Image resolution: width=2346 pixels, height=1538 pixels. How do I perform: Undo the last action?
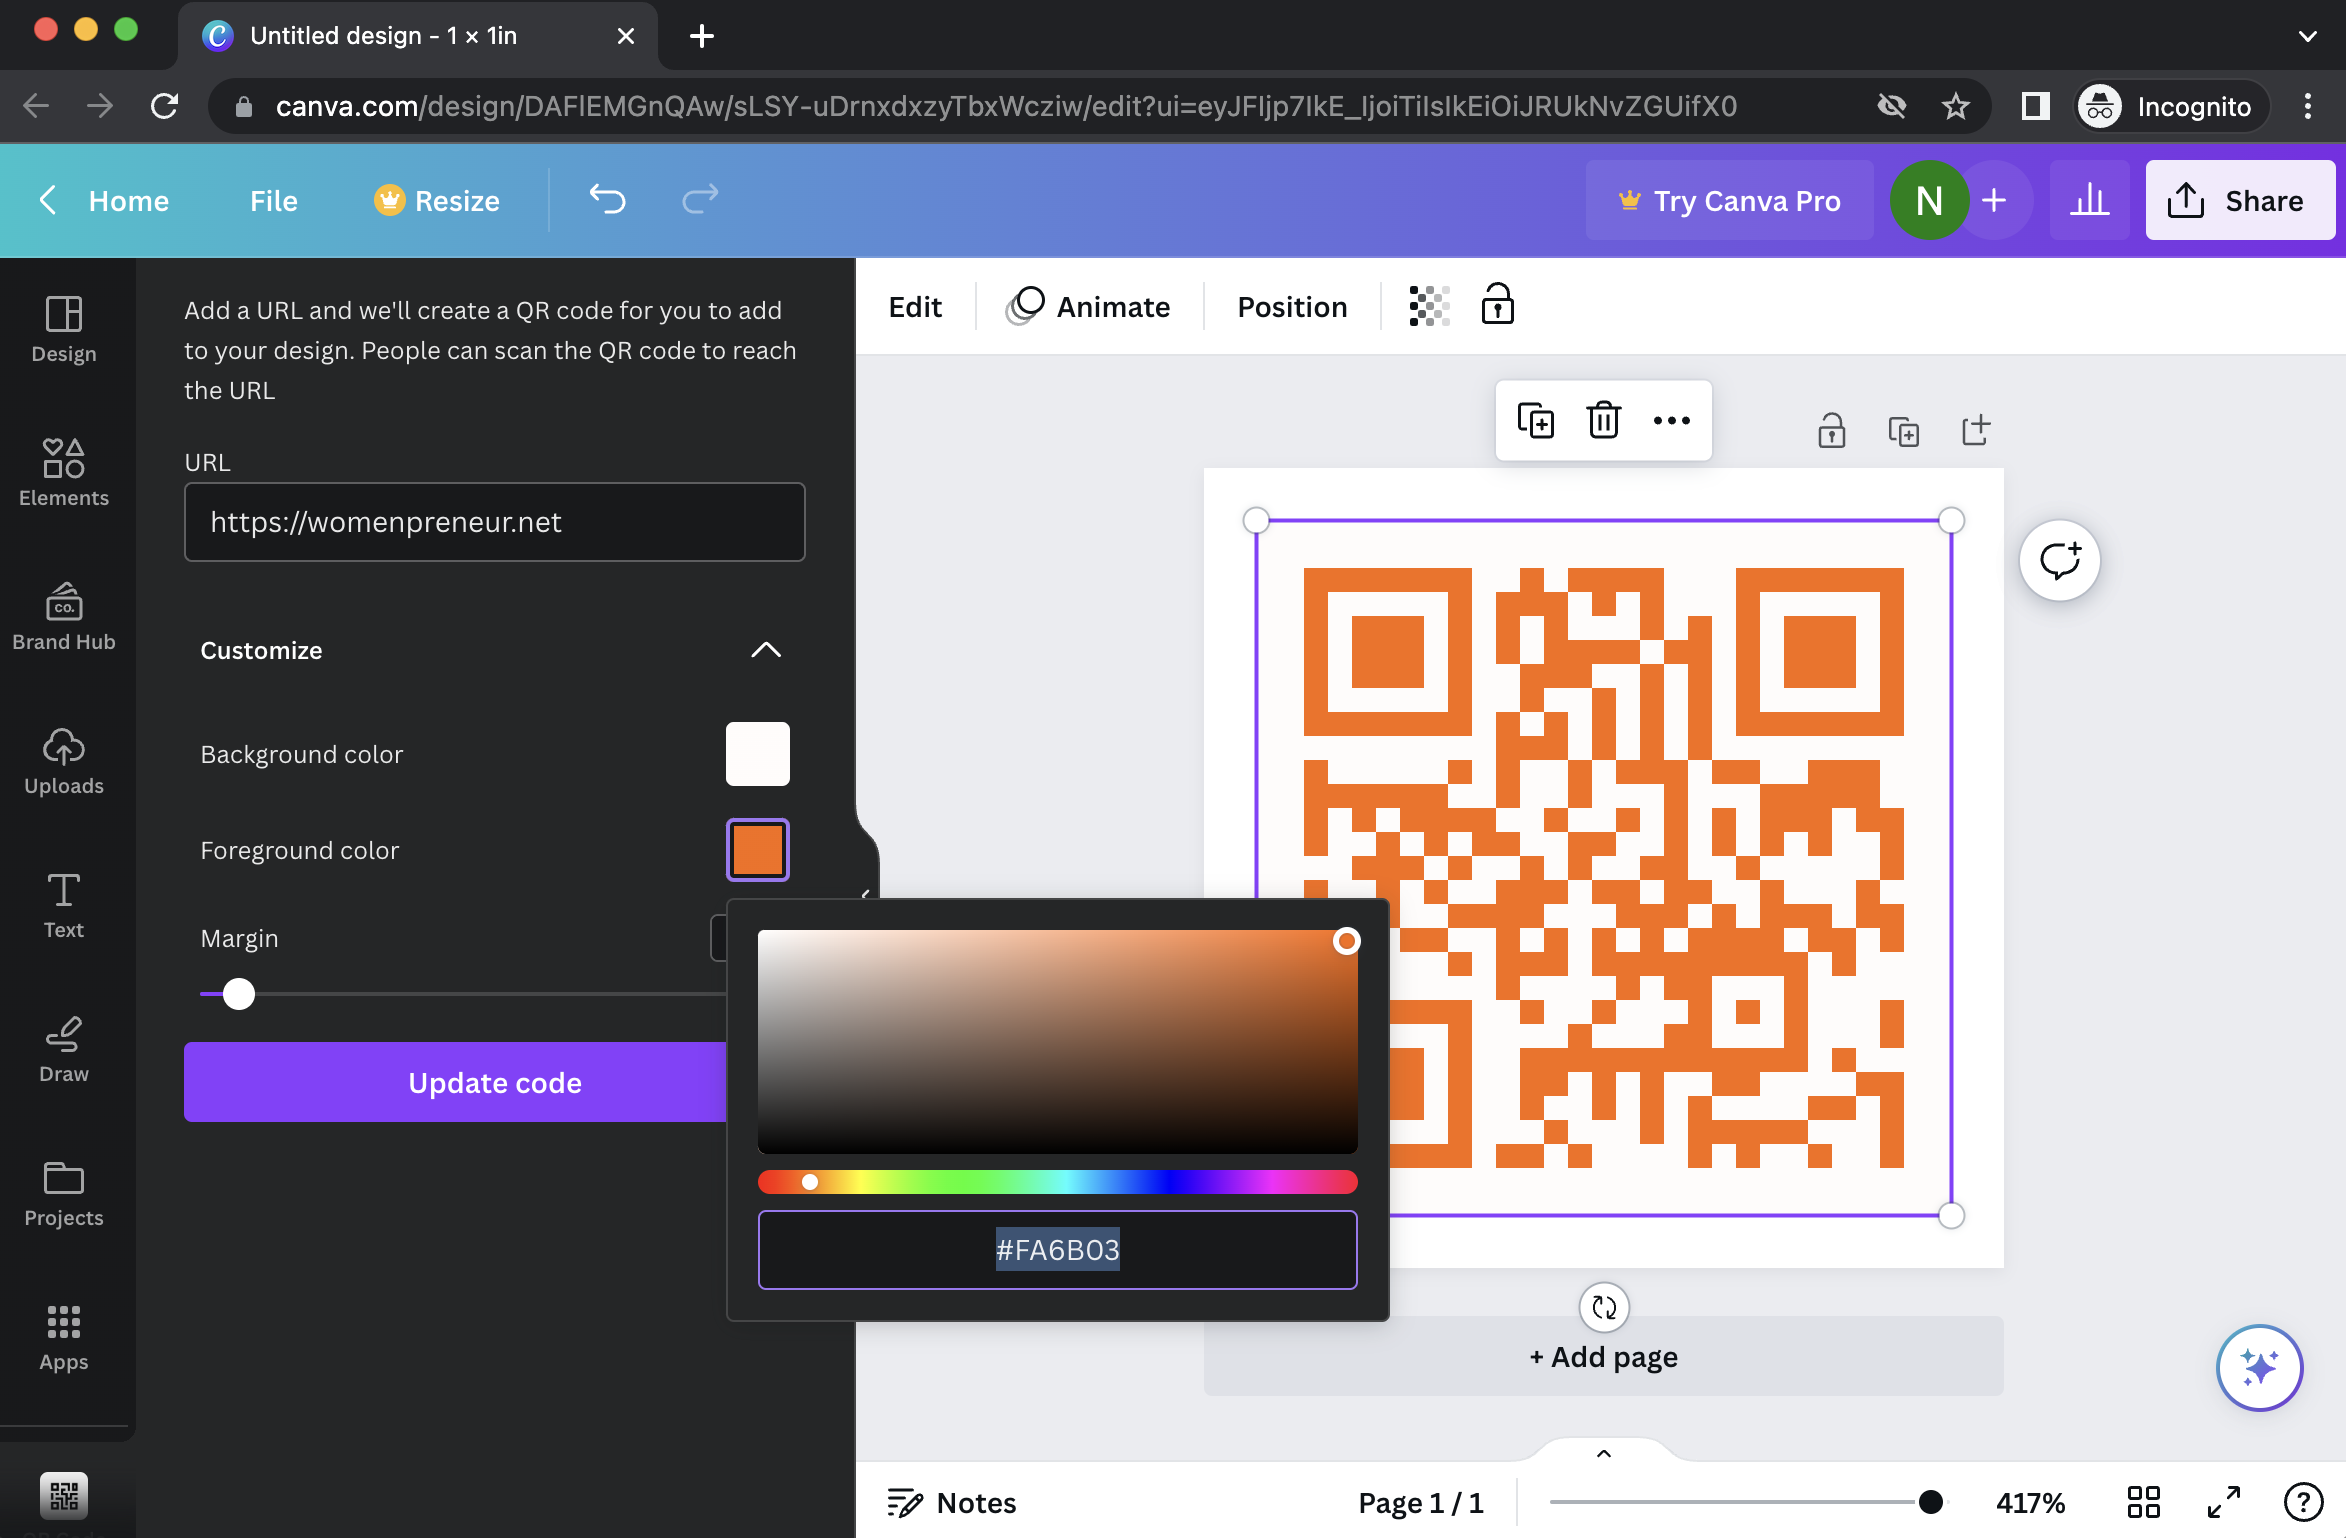(x=607, y=200)
